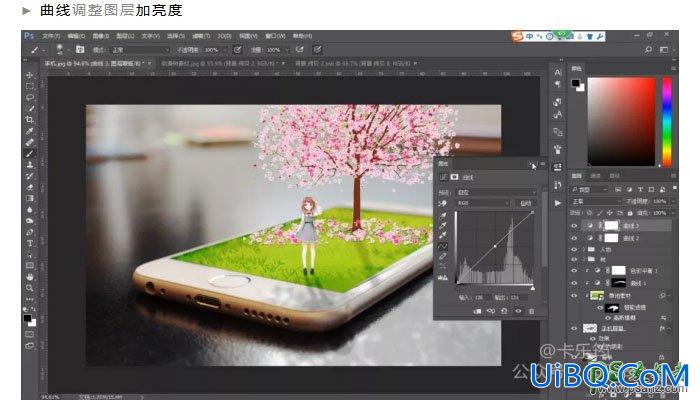The height and width of the screenshot is (400, 700).
Task: Change screen mode icon in toolbar
Action: [30, 346]
